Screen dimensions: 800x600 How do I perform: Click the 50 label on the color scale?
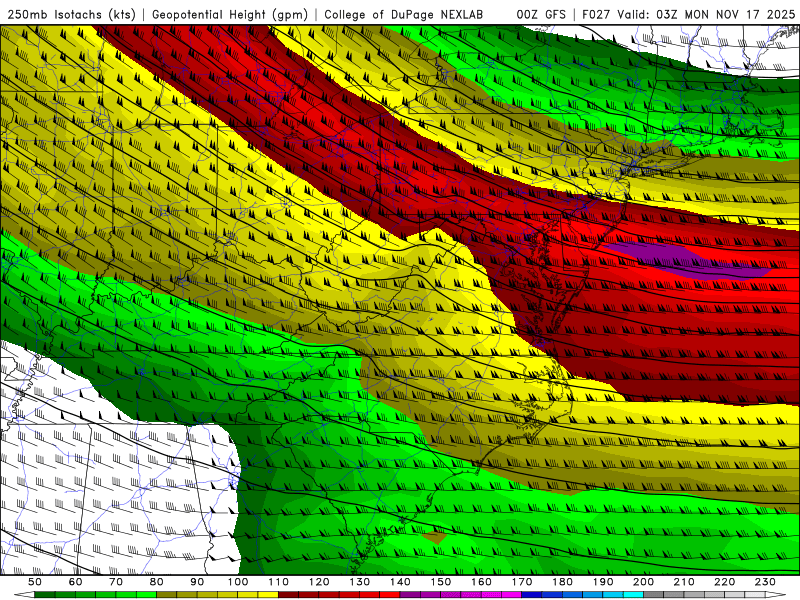(x=35, y=582)
